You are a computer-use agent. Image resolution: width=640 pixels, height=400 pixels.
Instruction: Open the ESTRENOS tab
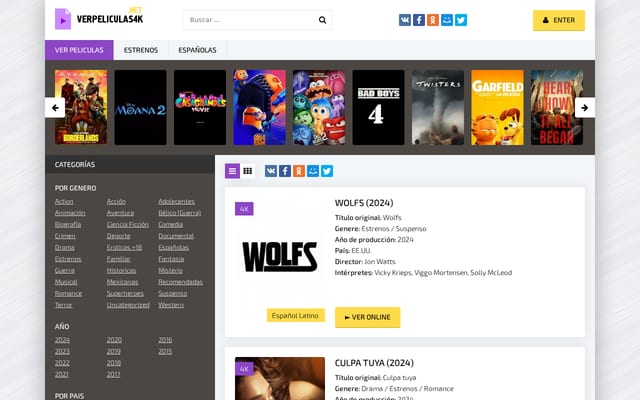pos(141,50)
